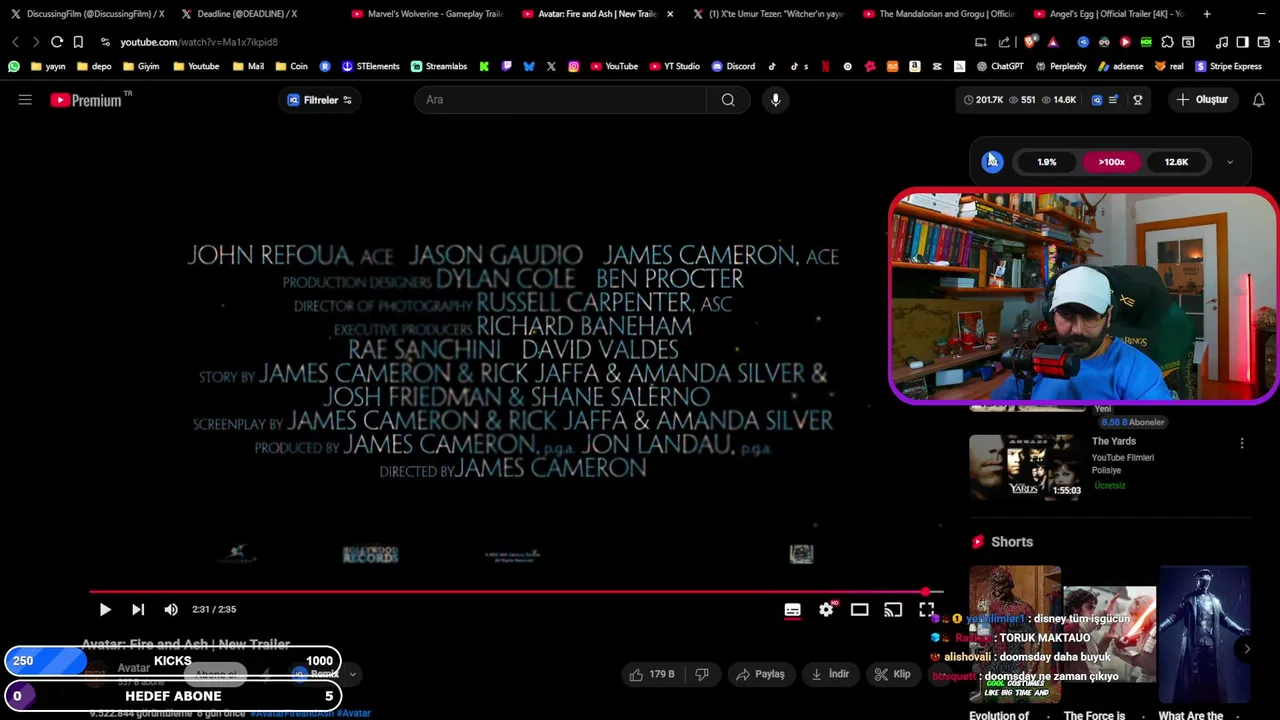Open the Mail bookmarks folder

pyautogui.click(x=248, y=66)
